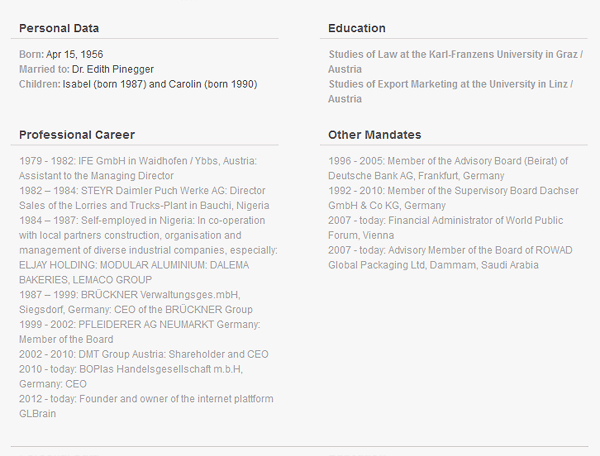Click the Personal Data heading

(x=59, y=28)
